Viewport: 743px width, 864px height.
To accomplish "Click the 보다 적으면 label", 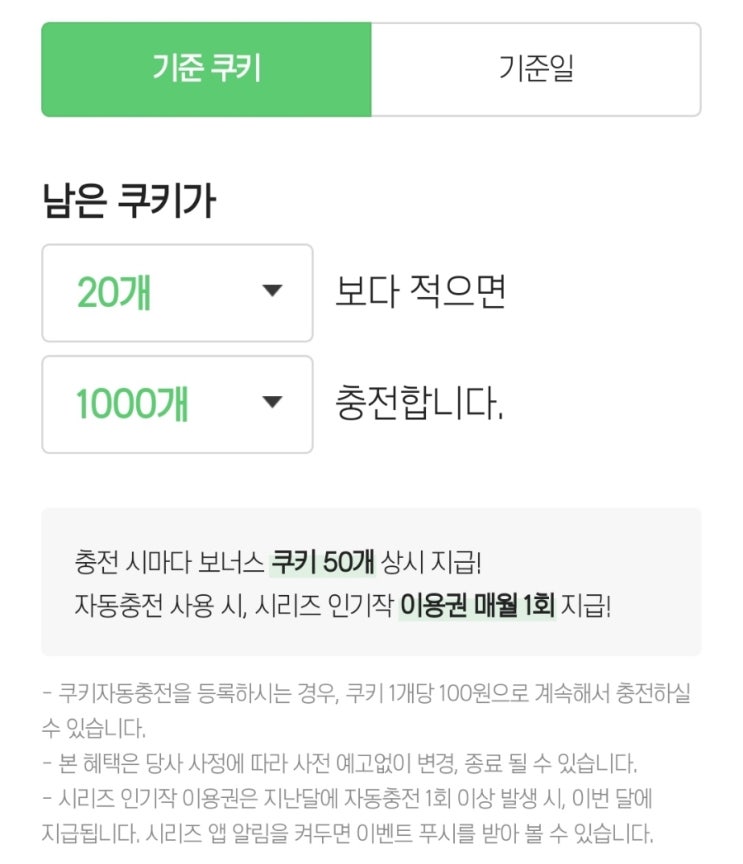I will tap(421, 292).
